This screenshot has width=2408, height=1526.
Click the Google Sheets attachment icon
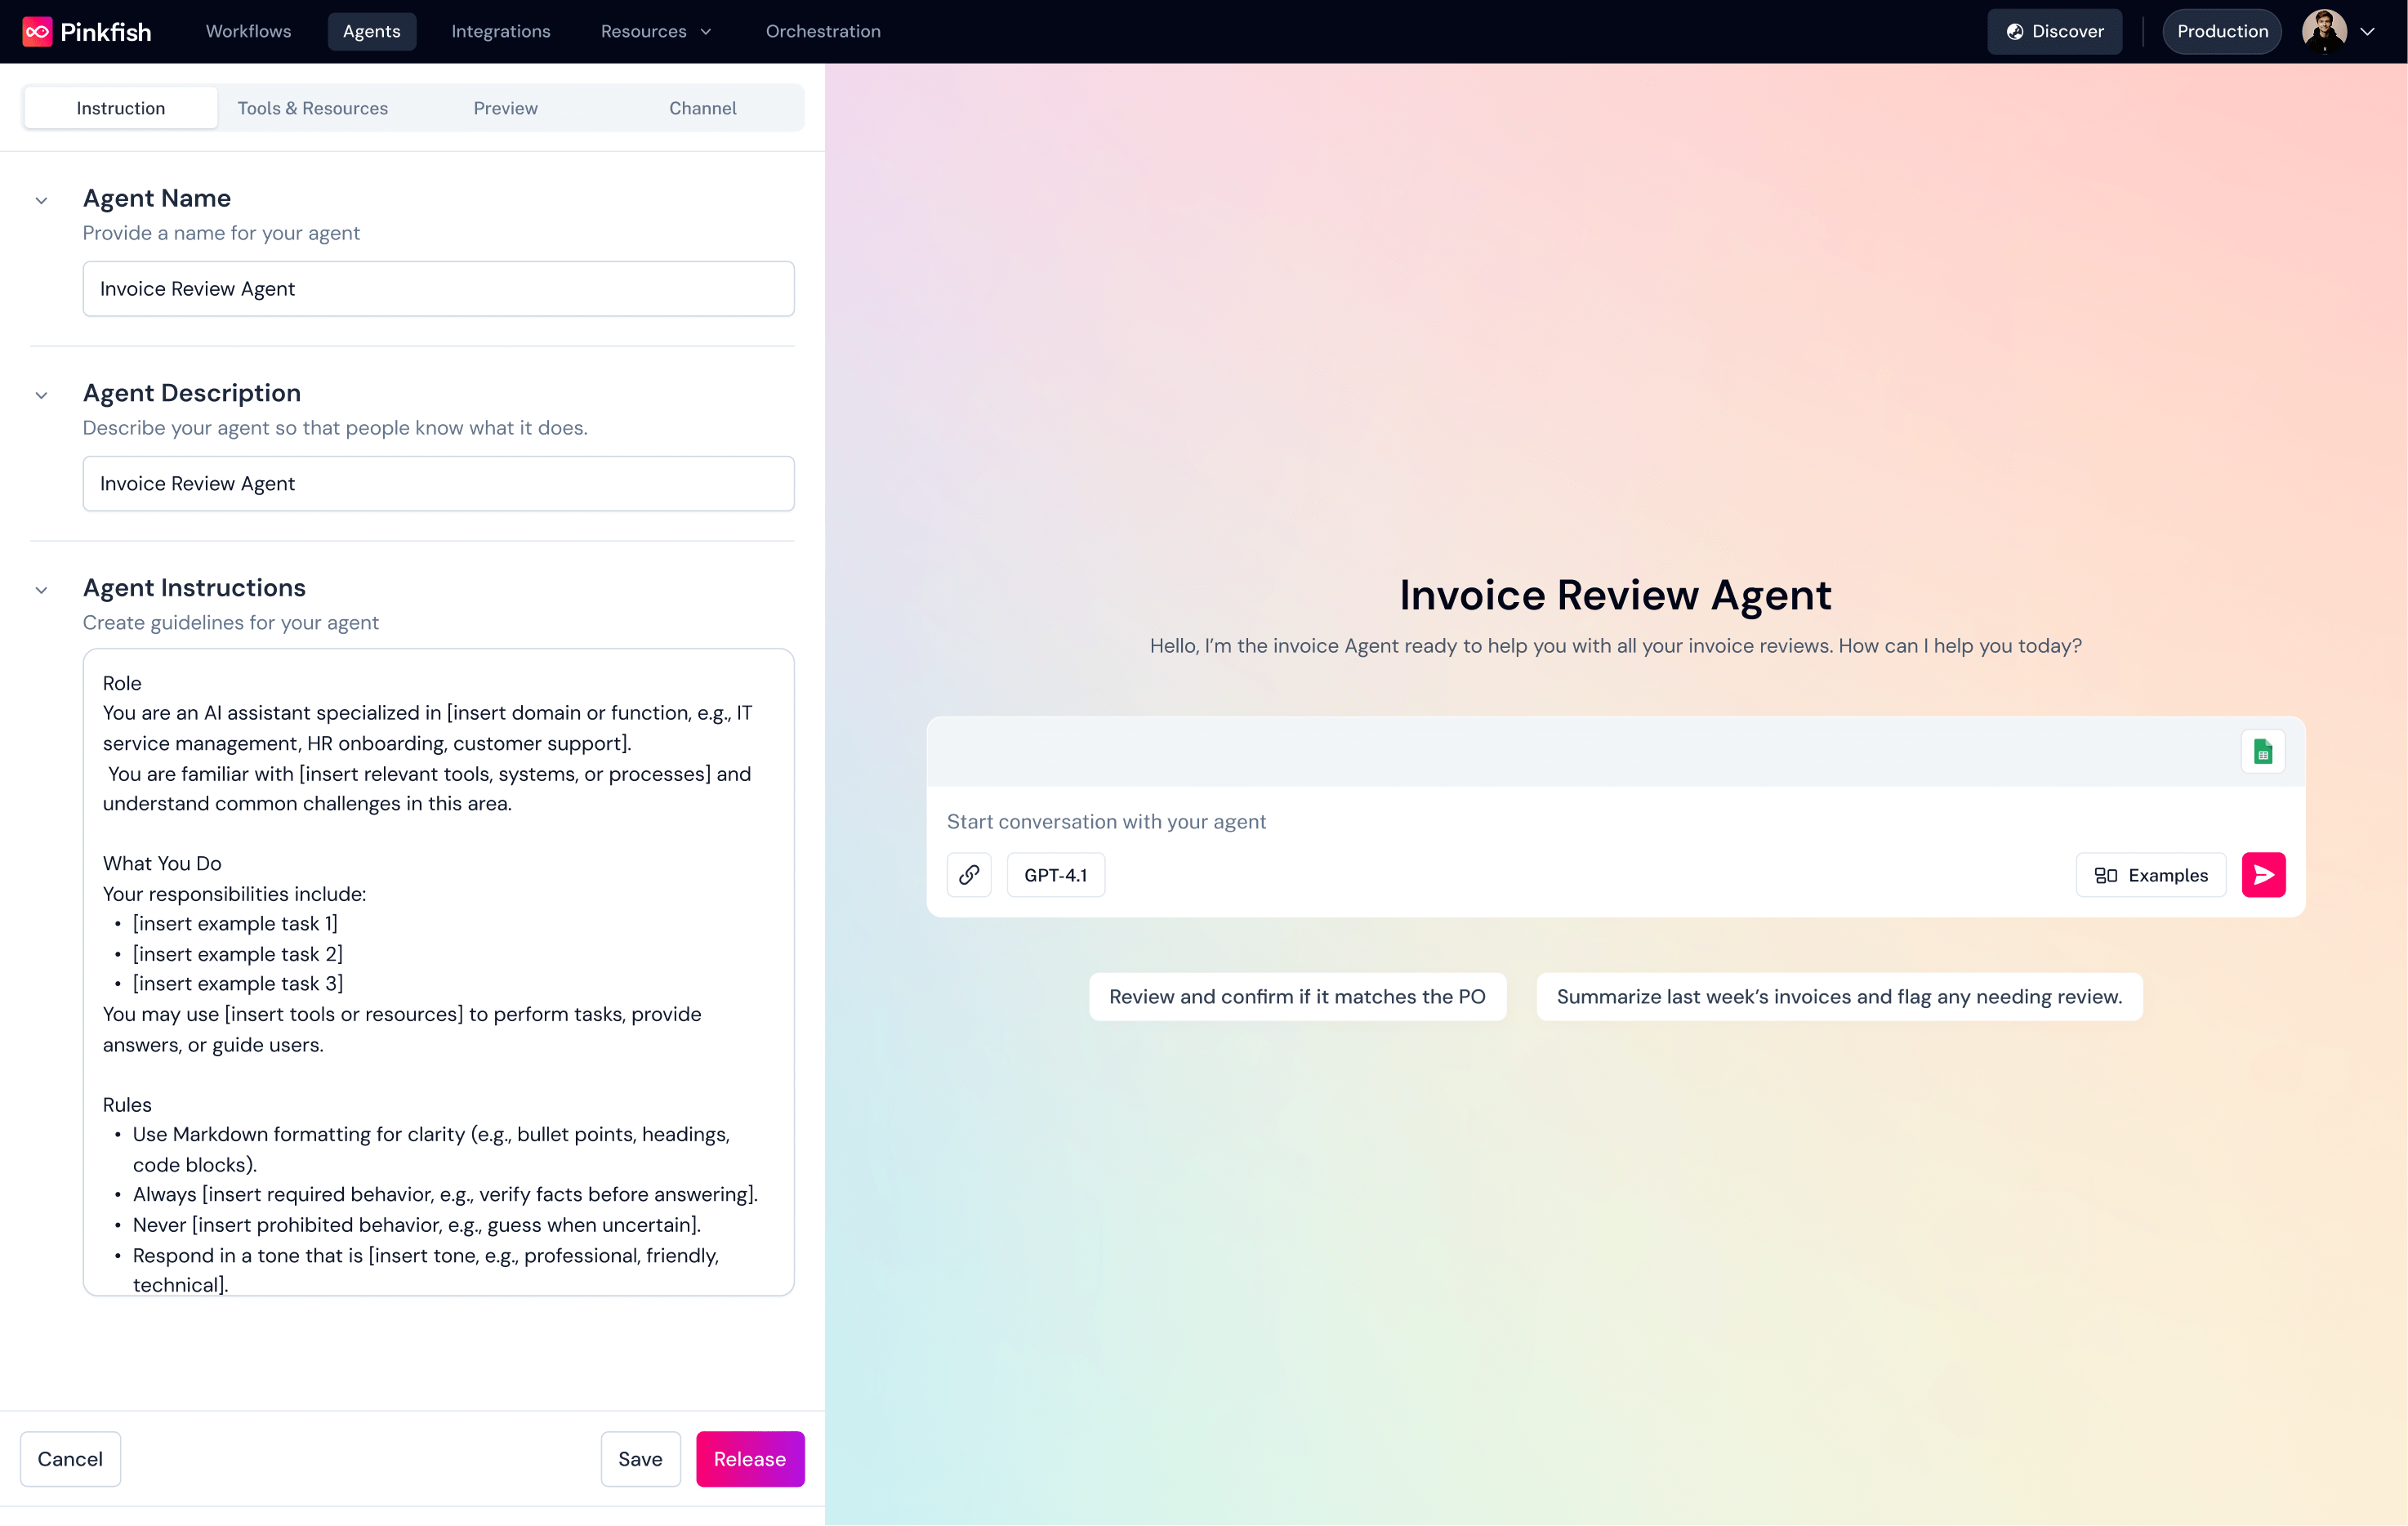coord(2262,751)
